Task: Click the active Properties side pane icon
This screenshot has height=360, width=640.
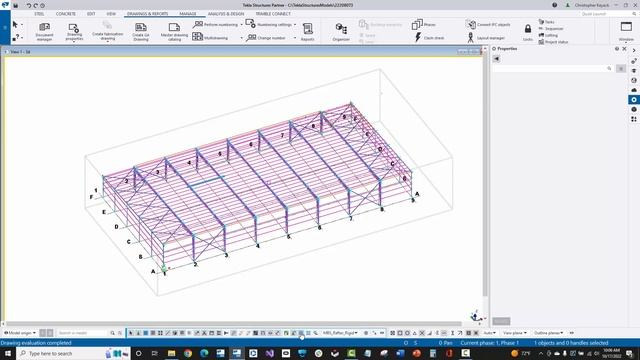Action: point(633,100)
